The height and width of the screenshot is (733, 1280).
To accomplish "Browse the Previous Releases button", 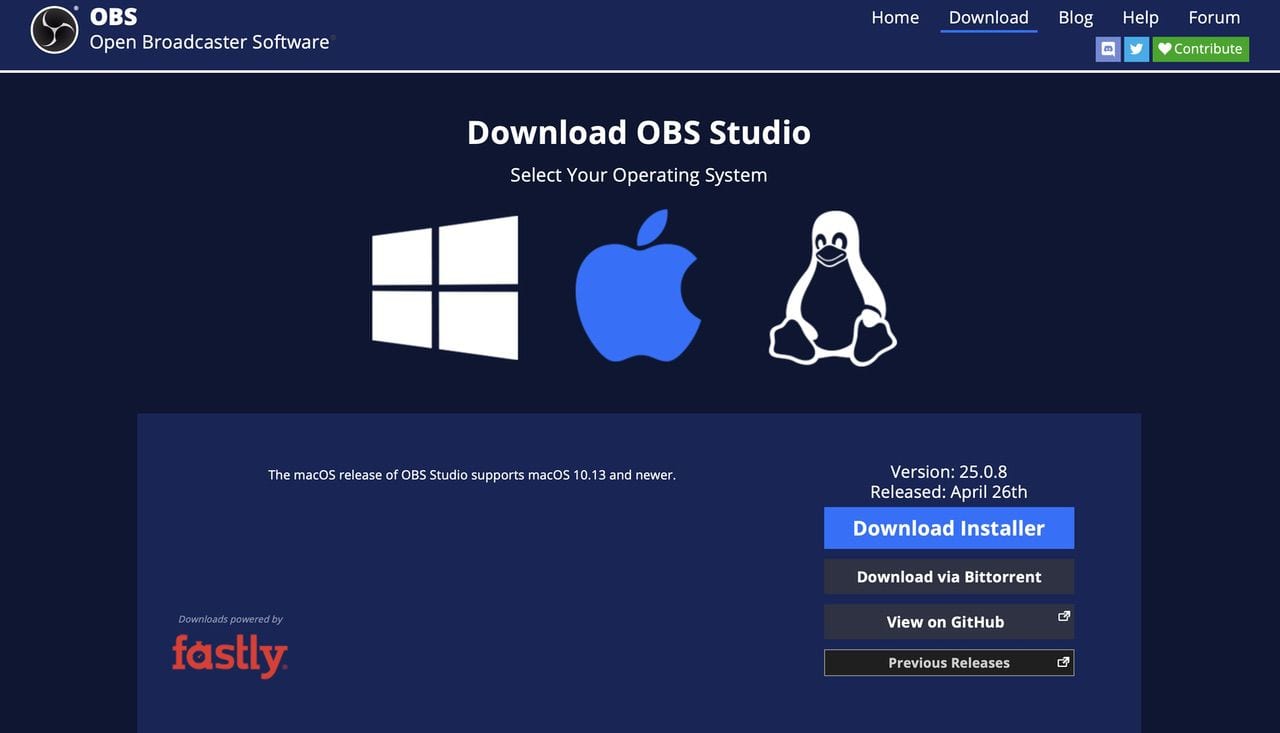I will point(947,663).
